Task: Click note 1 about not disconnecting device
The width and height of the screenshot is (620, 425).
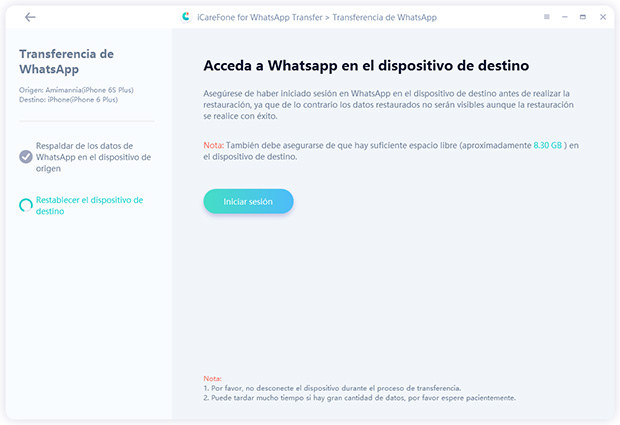Action: coord(332,388)
